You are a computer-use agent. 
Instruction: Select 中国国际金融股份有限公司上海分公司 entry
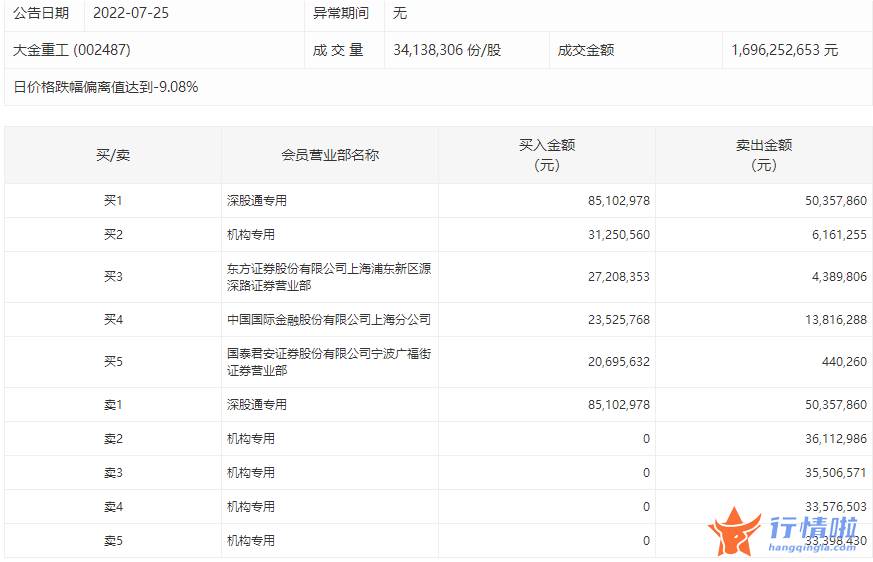tap(329, 320)
